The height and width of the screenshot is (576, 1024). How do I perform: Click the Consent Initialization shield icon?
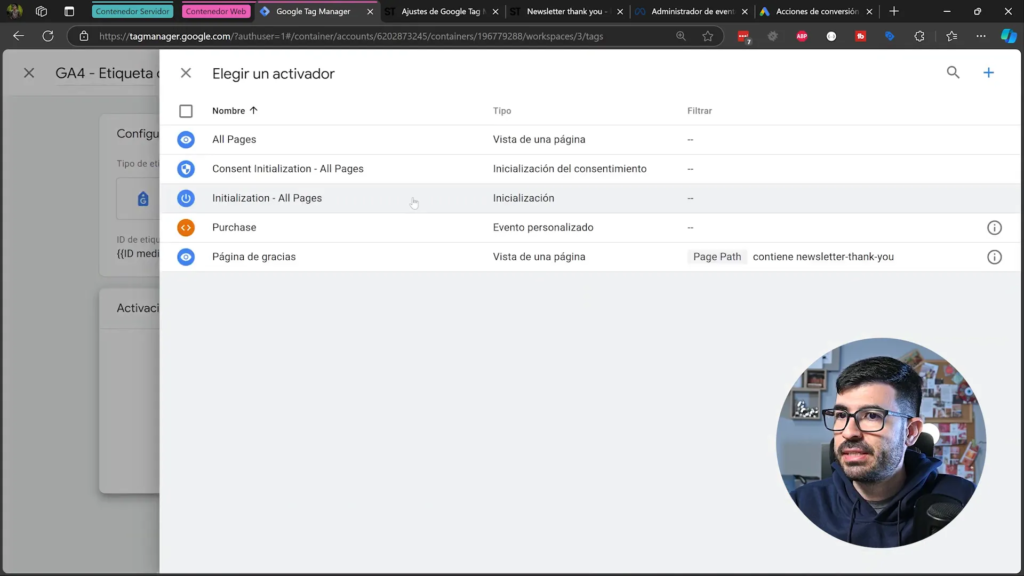pos(185,169)
